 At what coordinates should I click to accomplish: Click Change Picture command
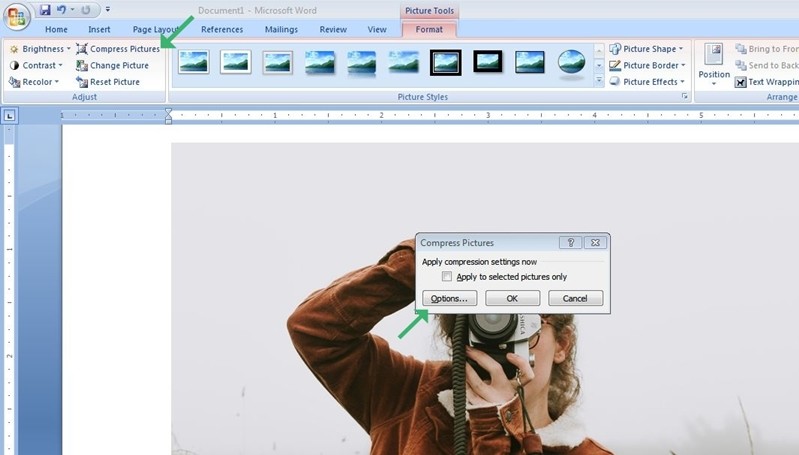coord(112,65)
